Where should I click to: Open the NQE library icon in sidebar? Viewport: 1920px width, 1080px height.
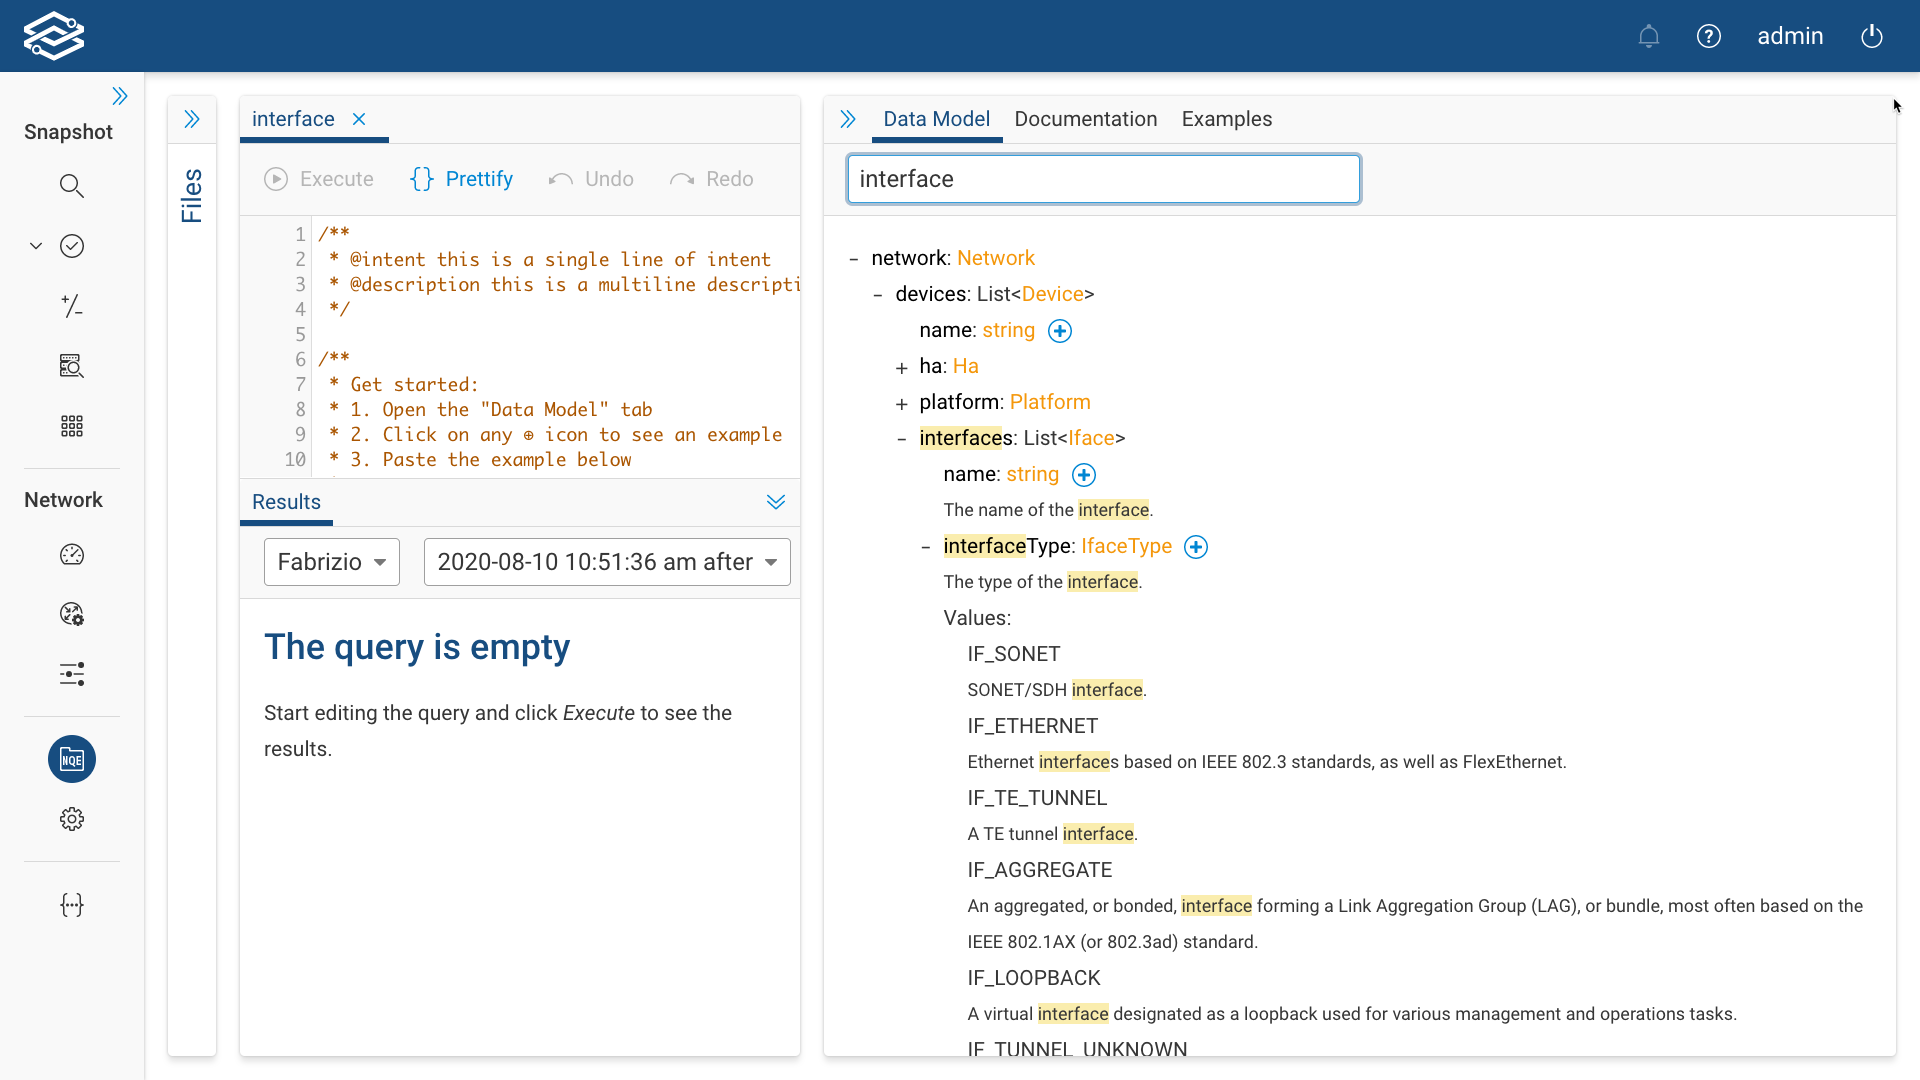[72, 760]
